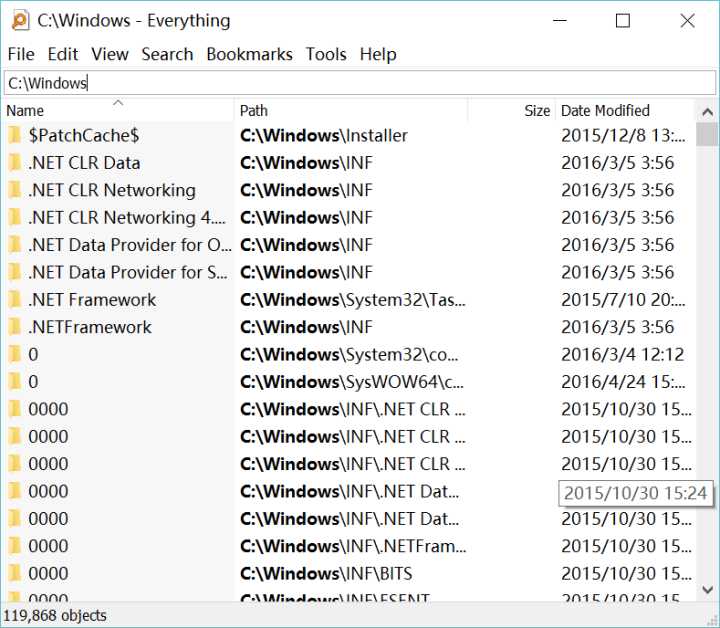Viewport: 720px width, 628px height.
Task: Select the .NET CLR Data entry
Action: [x=84, y=163]
